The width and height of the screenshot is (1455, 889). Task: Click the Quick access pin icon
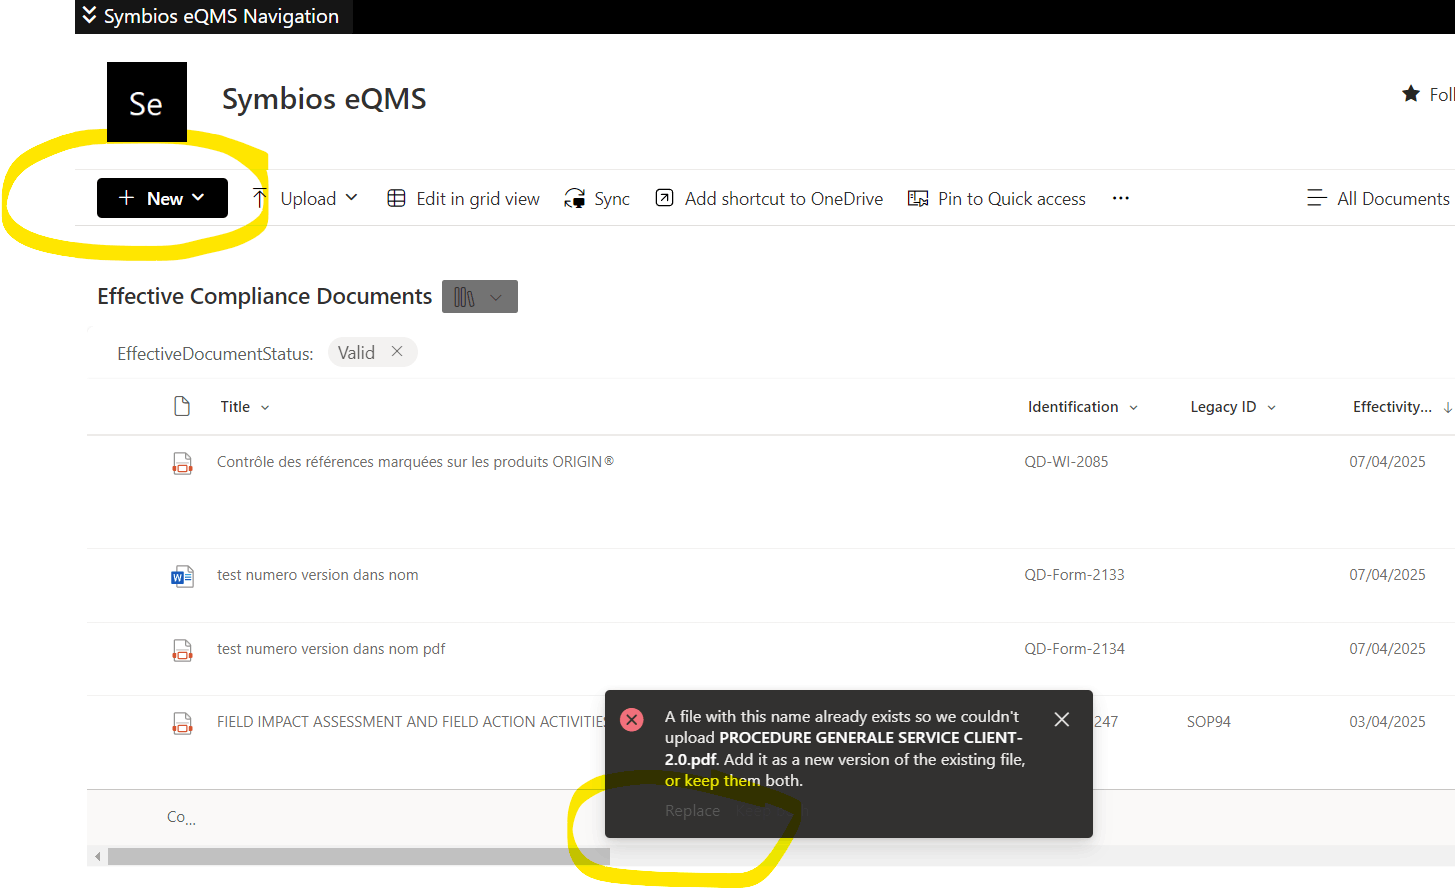pos(918,198)
